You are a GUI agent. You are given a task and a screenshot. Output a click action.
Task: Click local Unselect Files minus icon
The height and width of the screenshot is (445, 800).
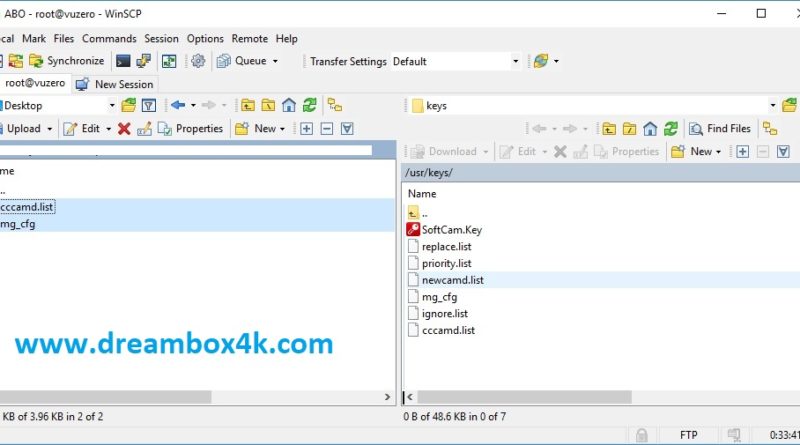click(327, 129)
